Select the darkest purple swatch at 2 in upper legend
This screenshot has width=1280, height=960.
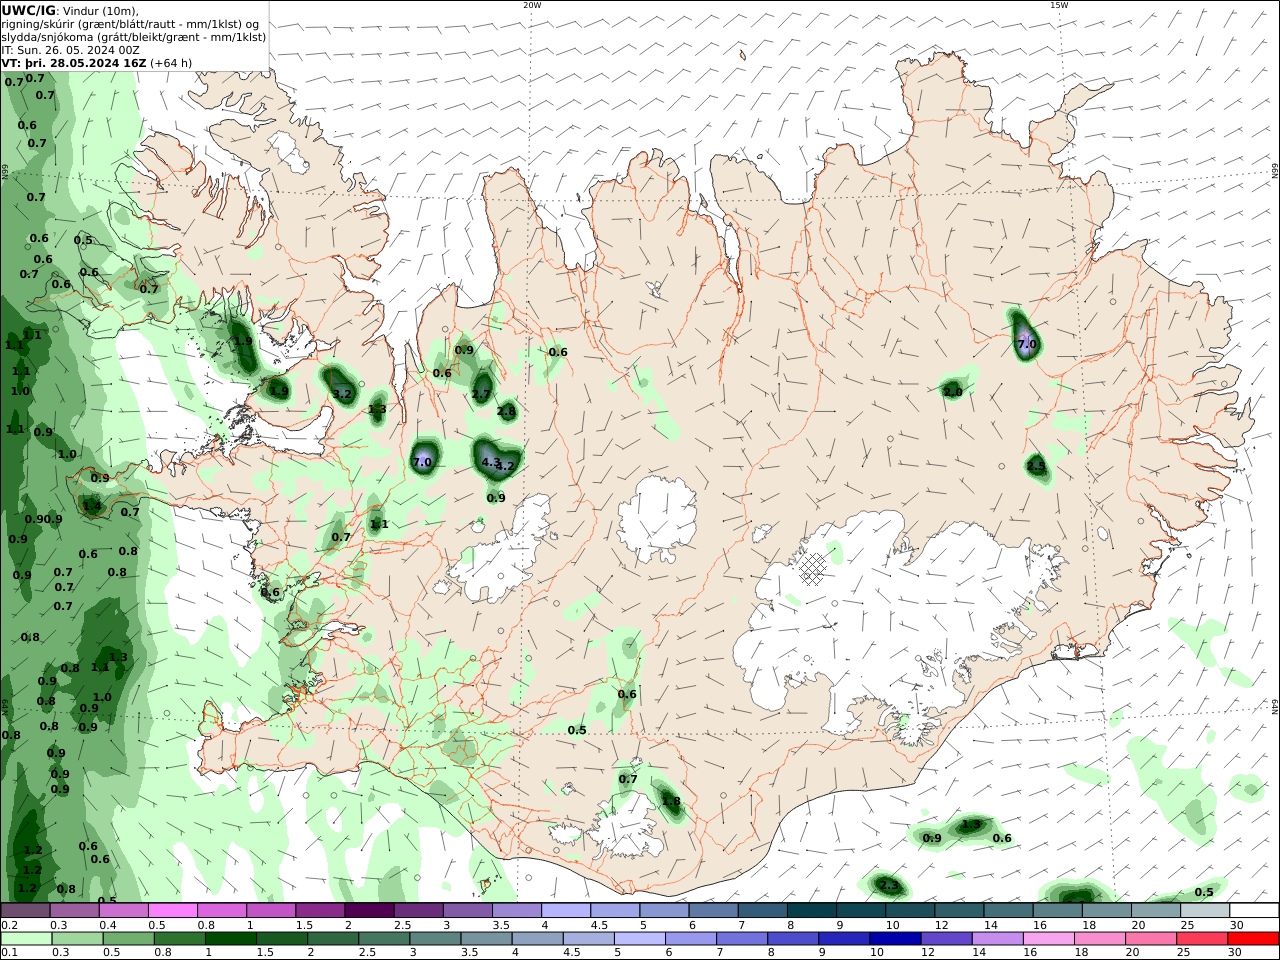(369, 910)
